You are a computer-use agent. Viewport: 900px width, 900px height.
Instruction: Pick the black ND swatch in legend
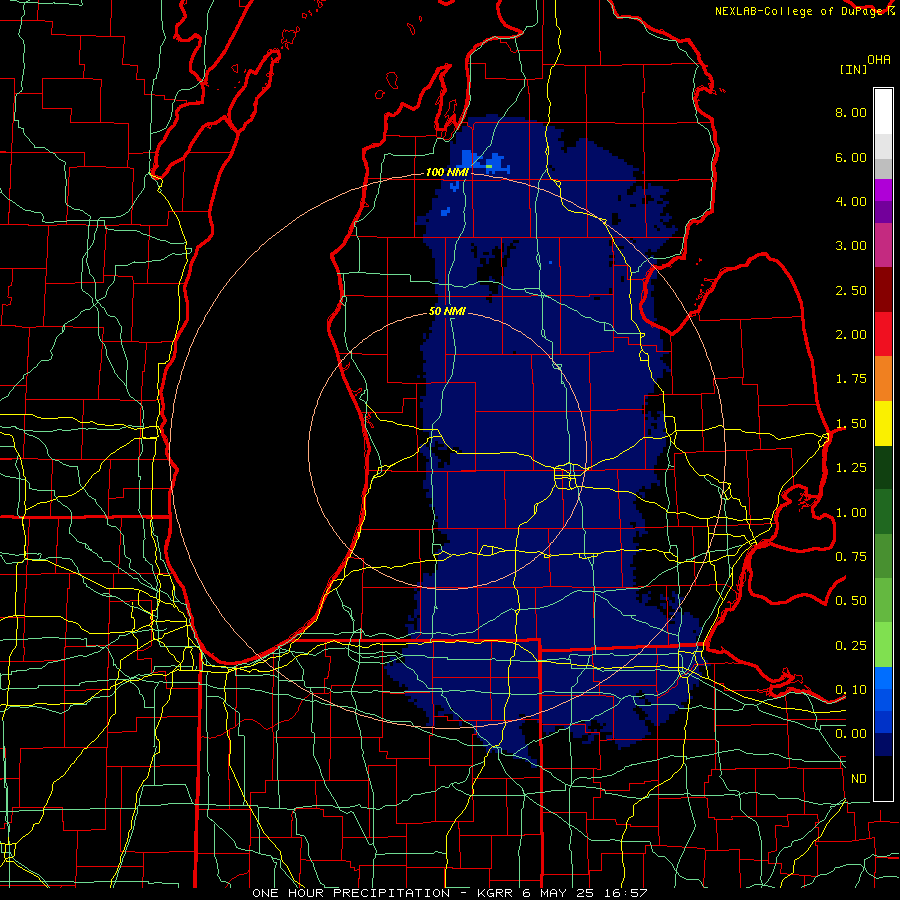[x=883, y=778]
